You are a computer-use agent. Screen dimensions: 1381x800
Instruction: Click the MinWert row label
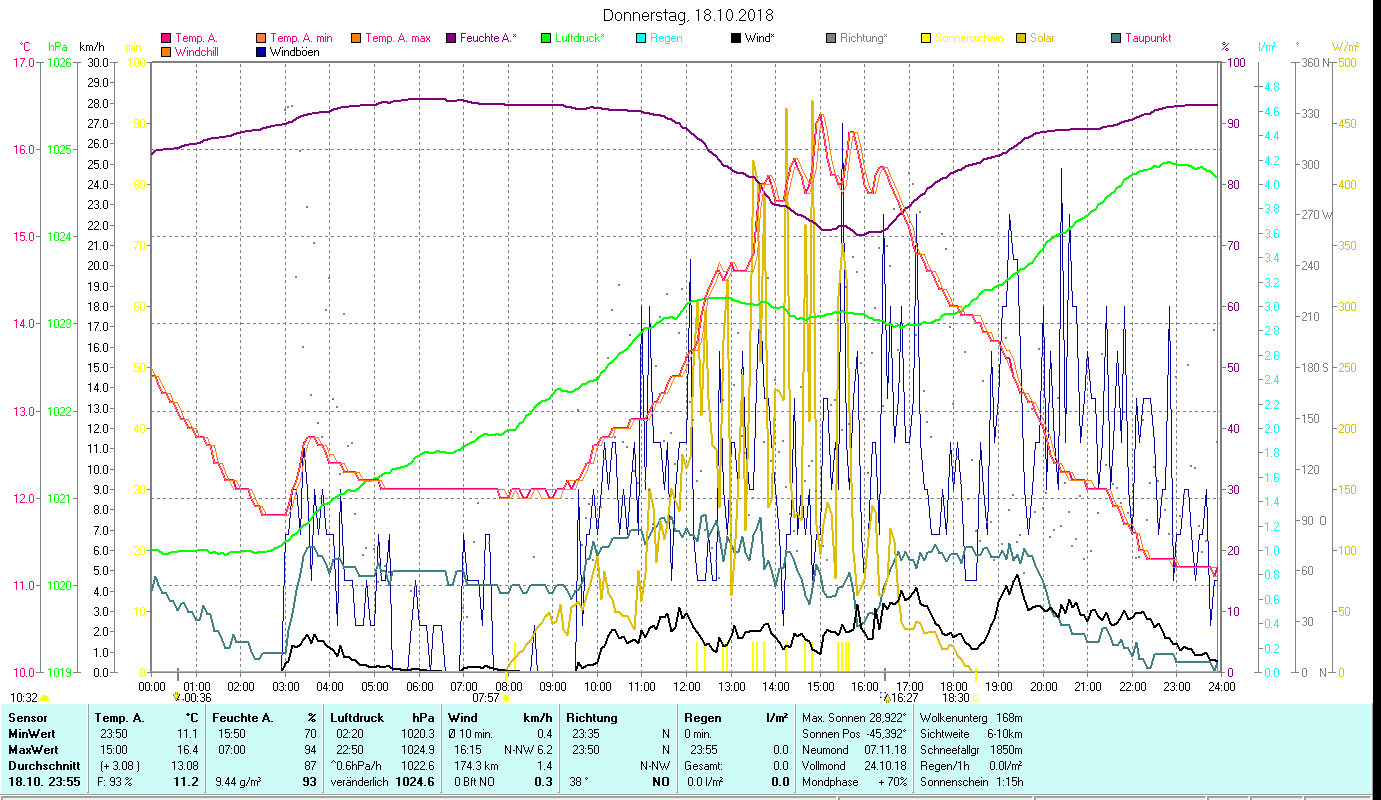coord(33,733)
